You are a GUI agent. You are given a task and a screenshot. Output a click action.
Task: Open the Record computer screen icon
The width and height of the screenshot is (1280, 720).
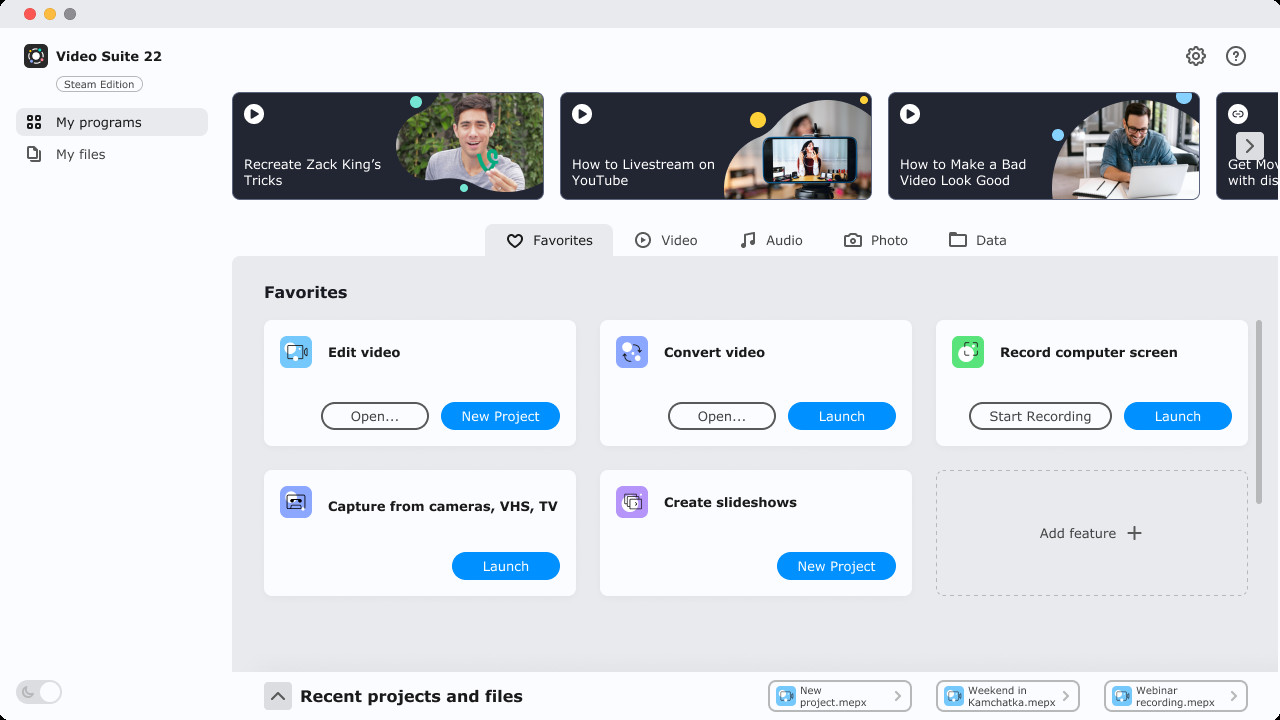[x=967, y=351]
